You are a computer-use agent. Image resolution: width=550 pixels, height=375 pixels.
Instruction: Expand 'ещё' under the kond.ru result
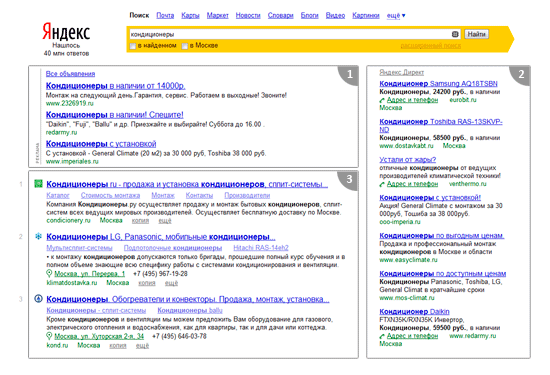(142, 346)
